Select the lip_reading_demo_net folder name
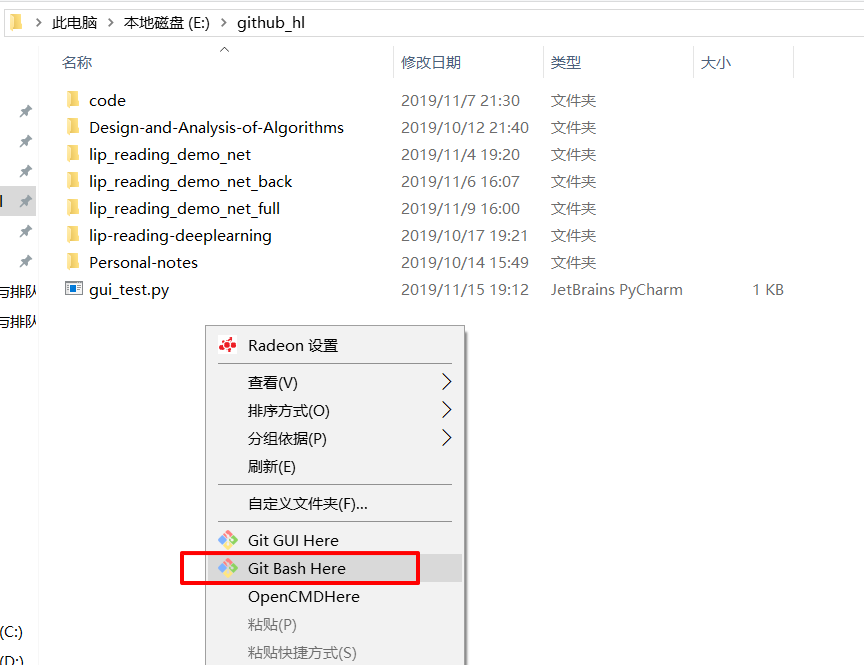The image size is (864, 665). [170, 154]
